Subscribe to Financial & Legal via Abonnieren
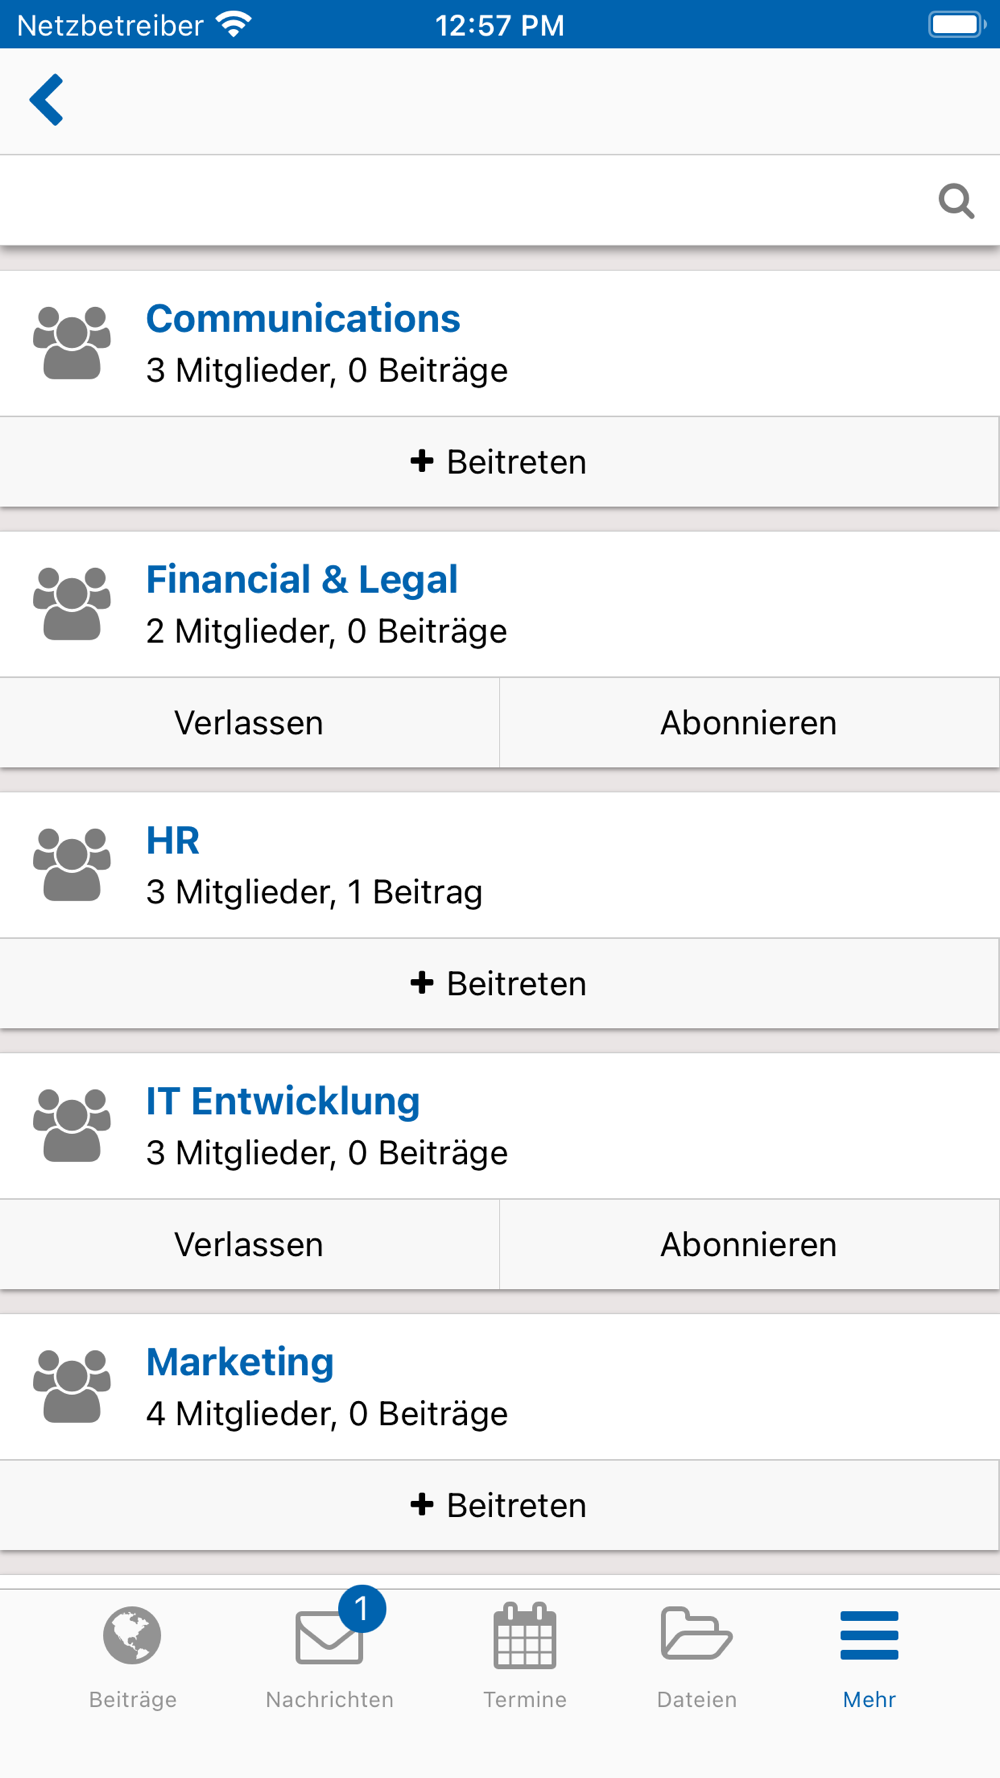This screenshot has height=1778, width=1000. [749, 723]
